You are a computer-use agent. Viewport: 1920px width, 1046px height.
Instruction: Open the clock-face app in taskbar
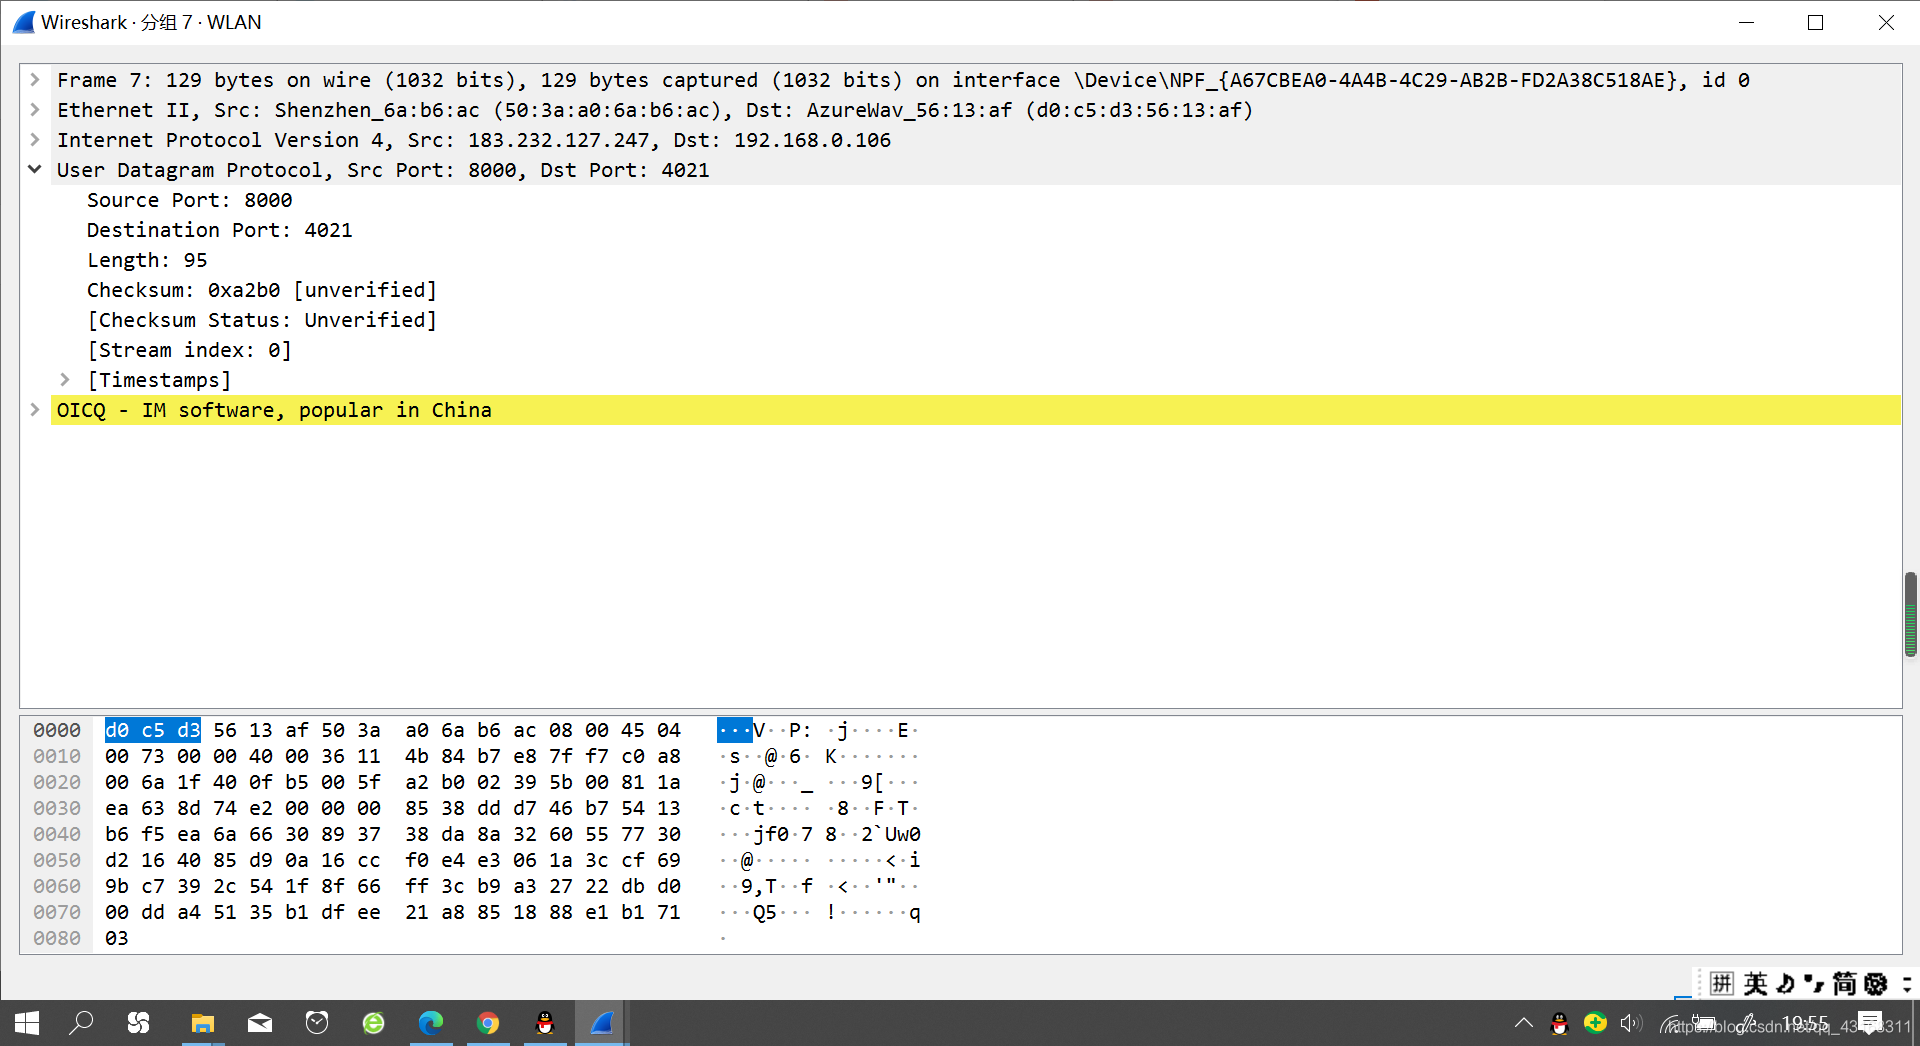(x=317, y=1023)
